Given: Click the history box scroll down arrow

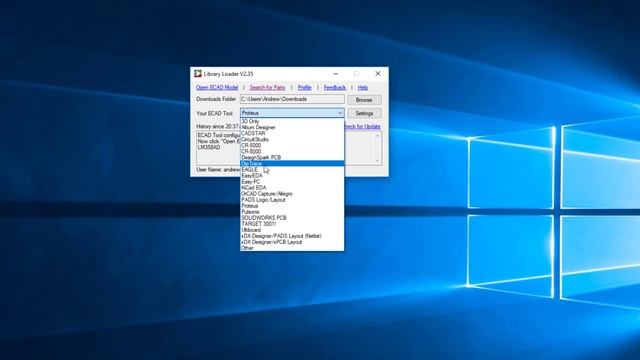Looking at the screenshot, I should pos(378,161).
